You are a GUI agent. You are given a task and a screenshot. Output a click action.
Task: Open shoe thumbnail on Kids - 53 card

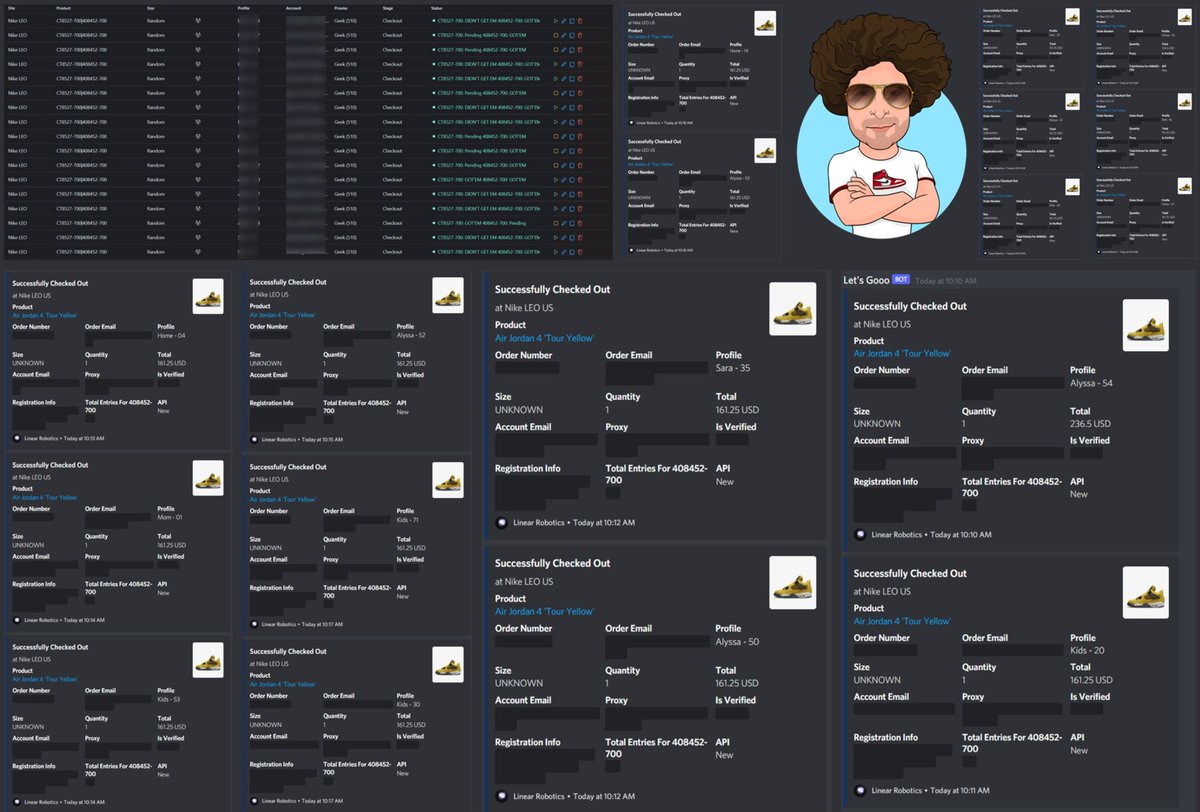click(x=207, y=659)
